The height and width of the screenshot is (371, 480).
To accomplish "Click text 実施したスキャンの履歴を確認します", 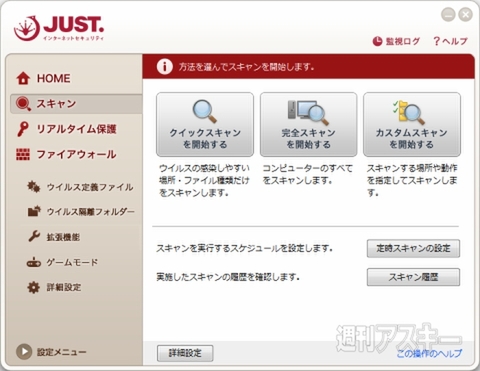I will [x=228, y=277].
